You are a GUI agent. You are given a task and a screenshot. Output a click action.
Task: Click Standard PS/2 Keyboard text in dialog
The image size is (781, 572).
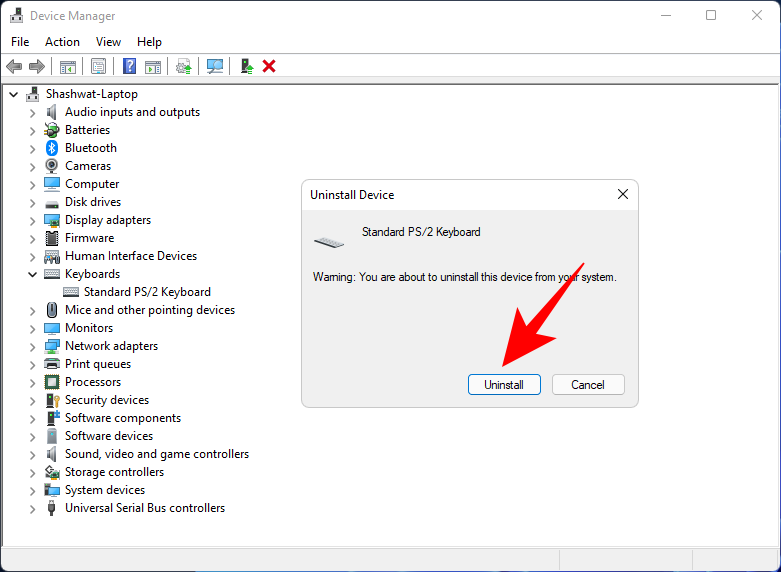[x=421, y=232]
